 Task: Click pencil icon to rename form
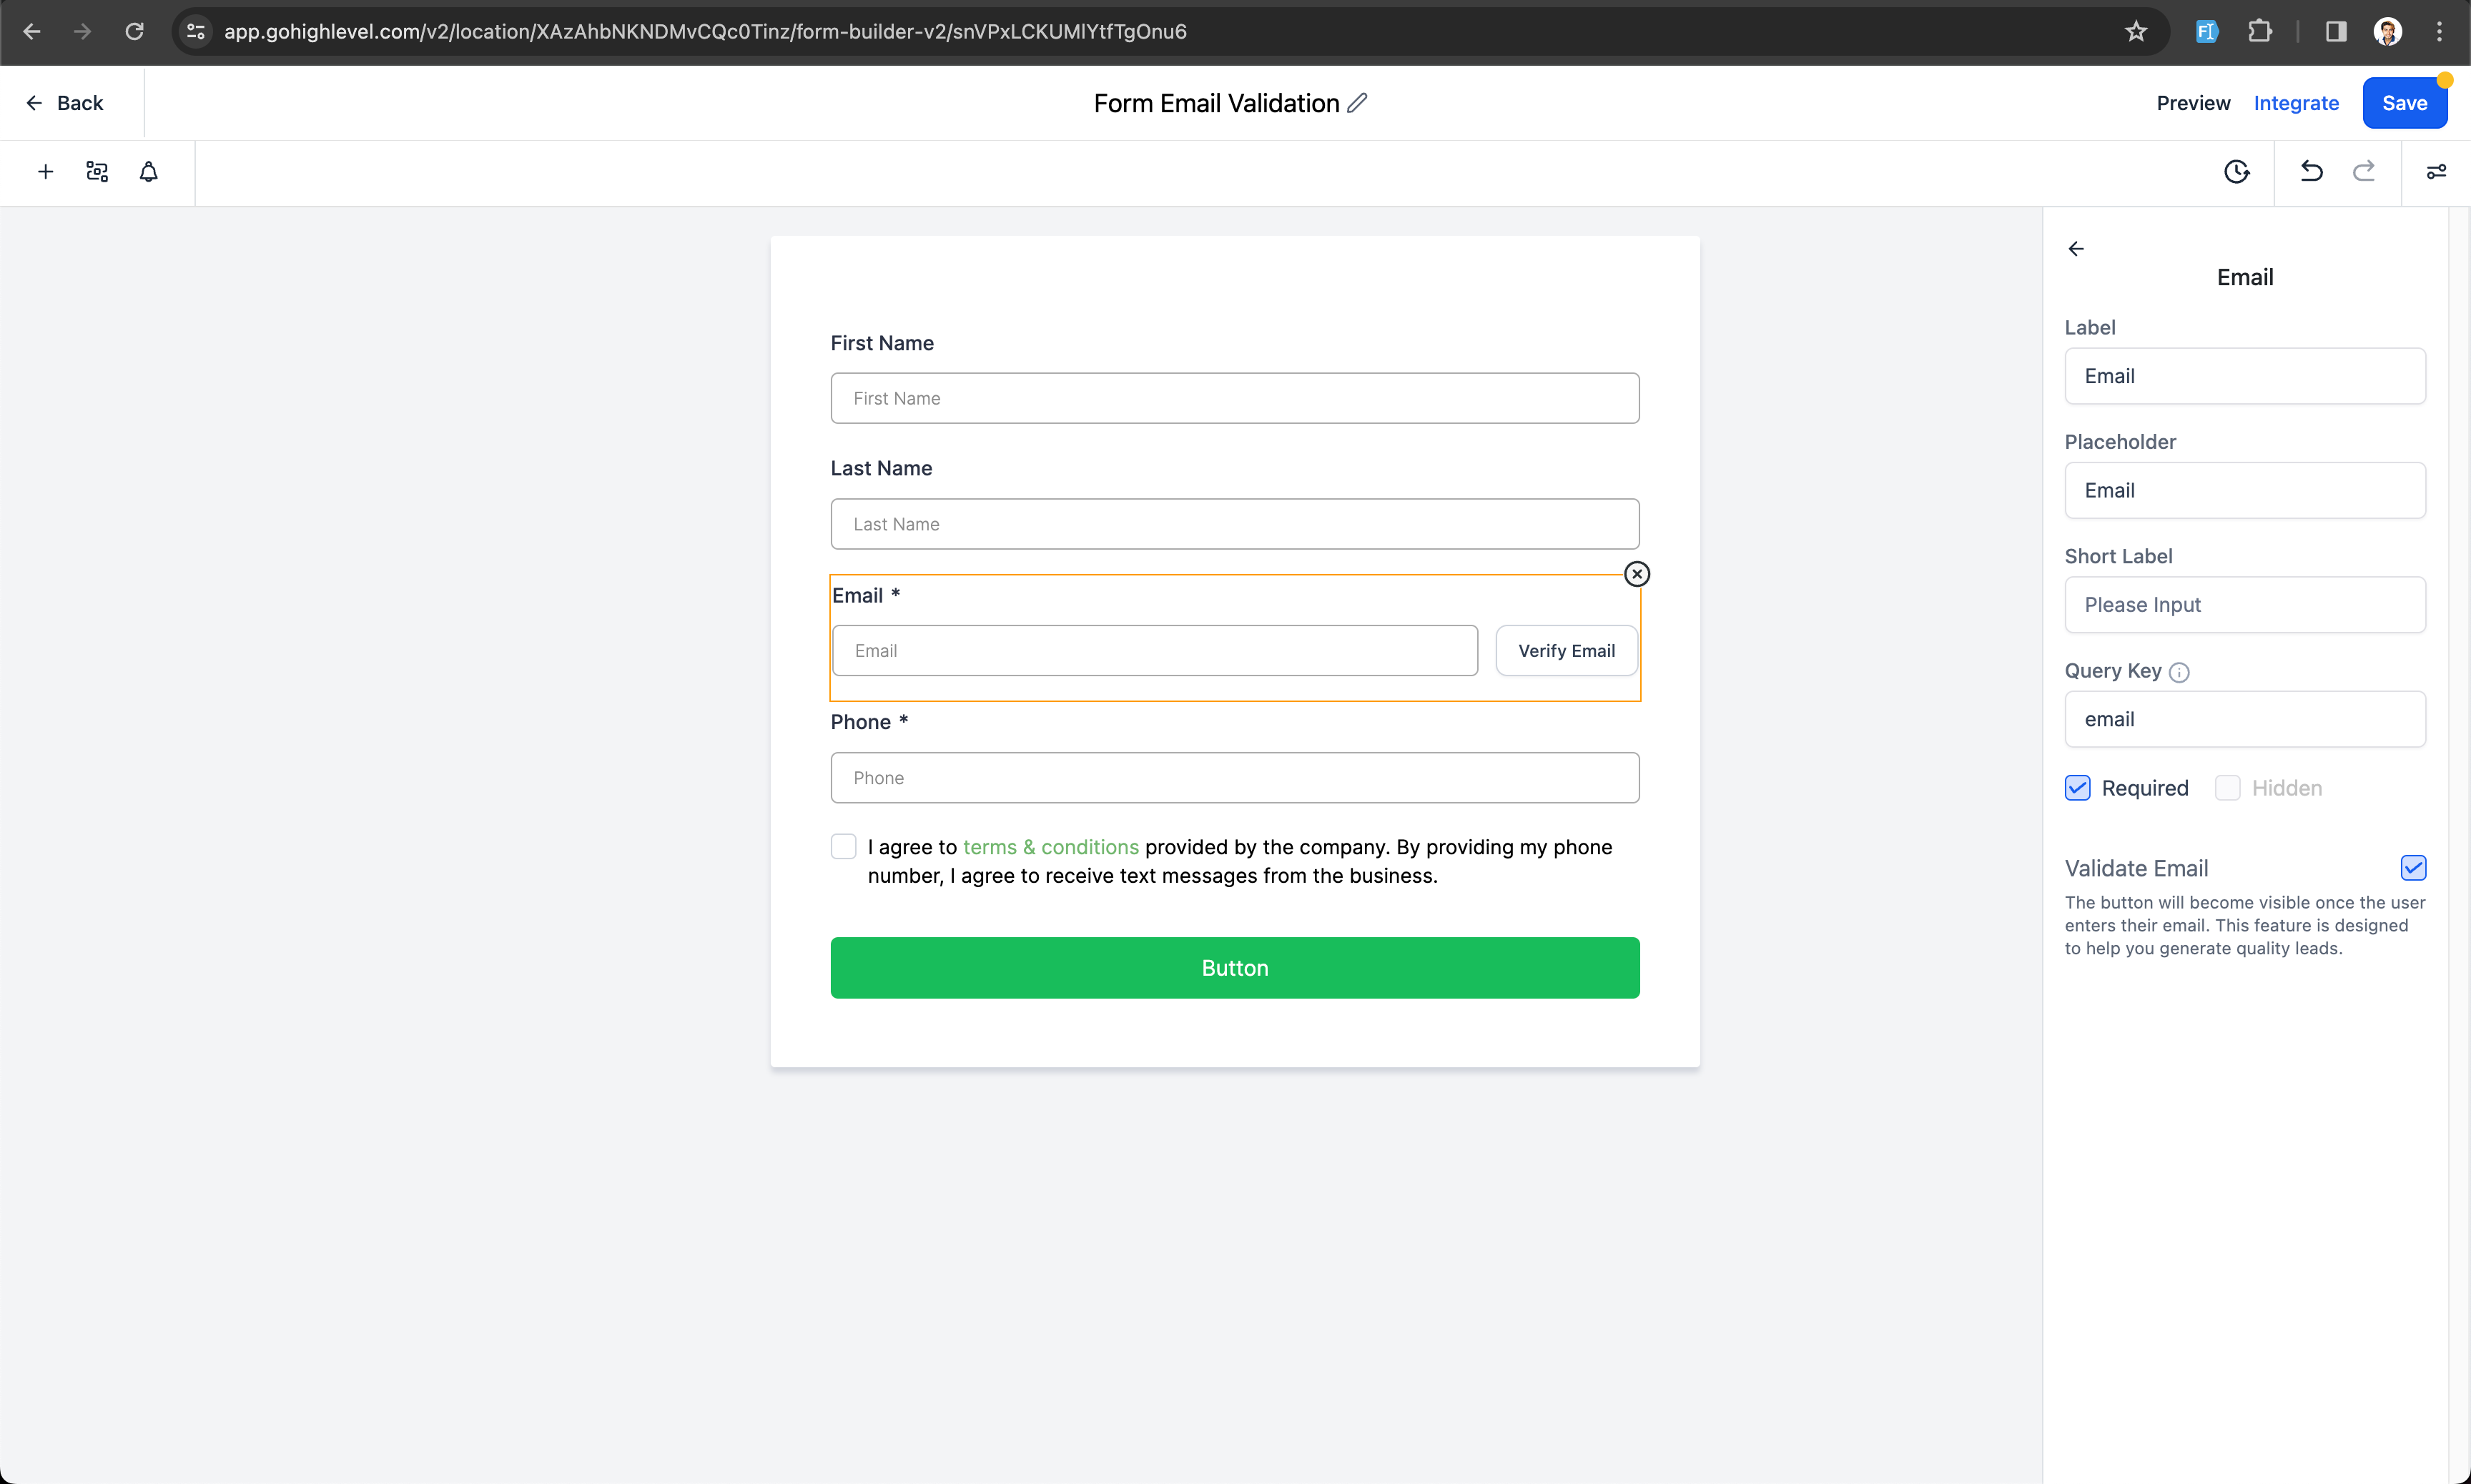[x=1357, y=103]
